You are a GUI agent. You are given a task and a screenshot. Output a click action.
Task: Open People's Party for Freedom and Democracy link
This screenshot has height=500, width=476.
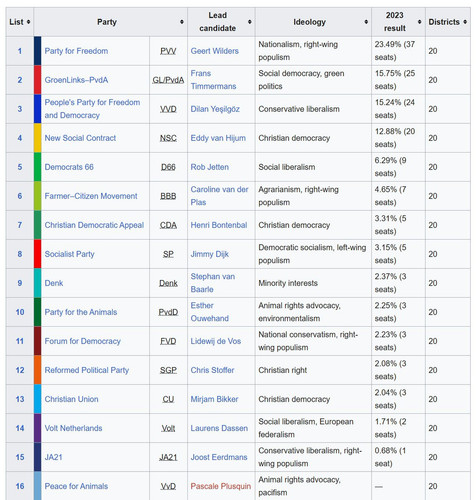[92, 109]
